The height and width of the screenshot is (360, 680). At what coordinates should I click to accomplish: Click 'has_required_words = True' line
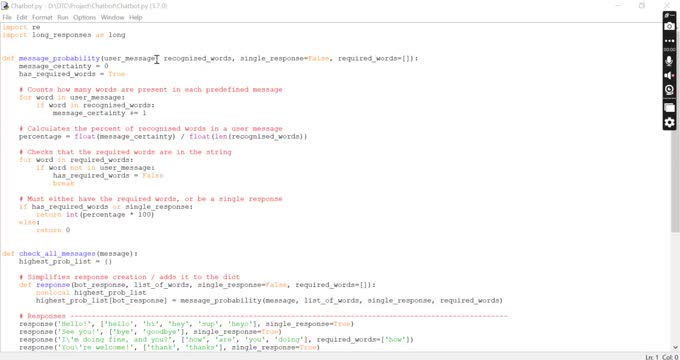(x=72, y=74)
